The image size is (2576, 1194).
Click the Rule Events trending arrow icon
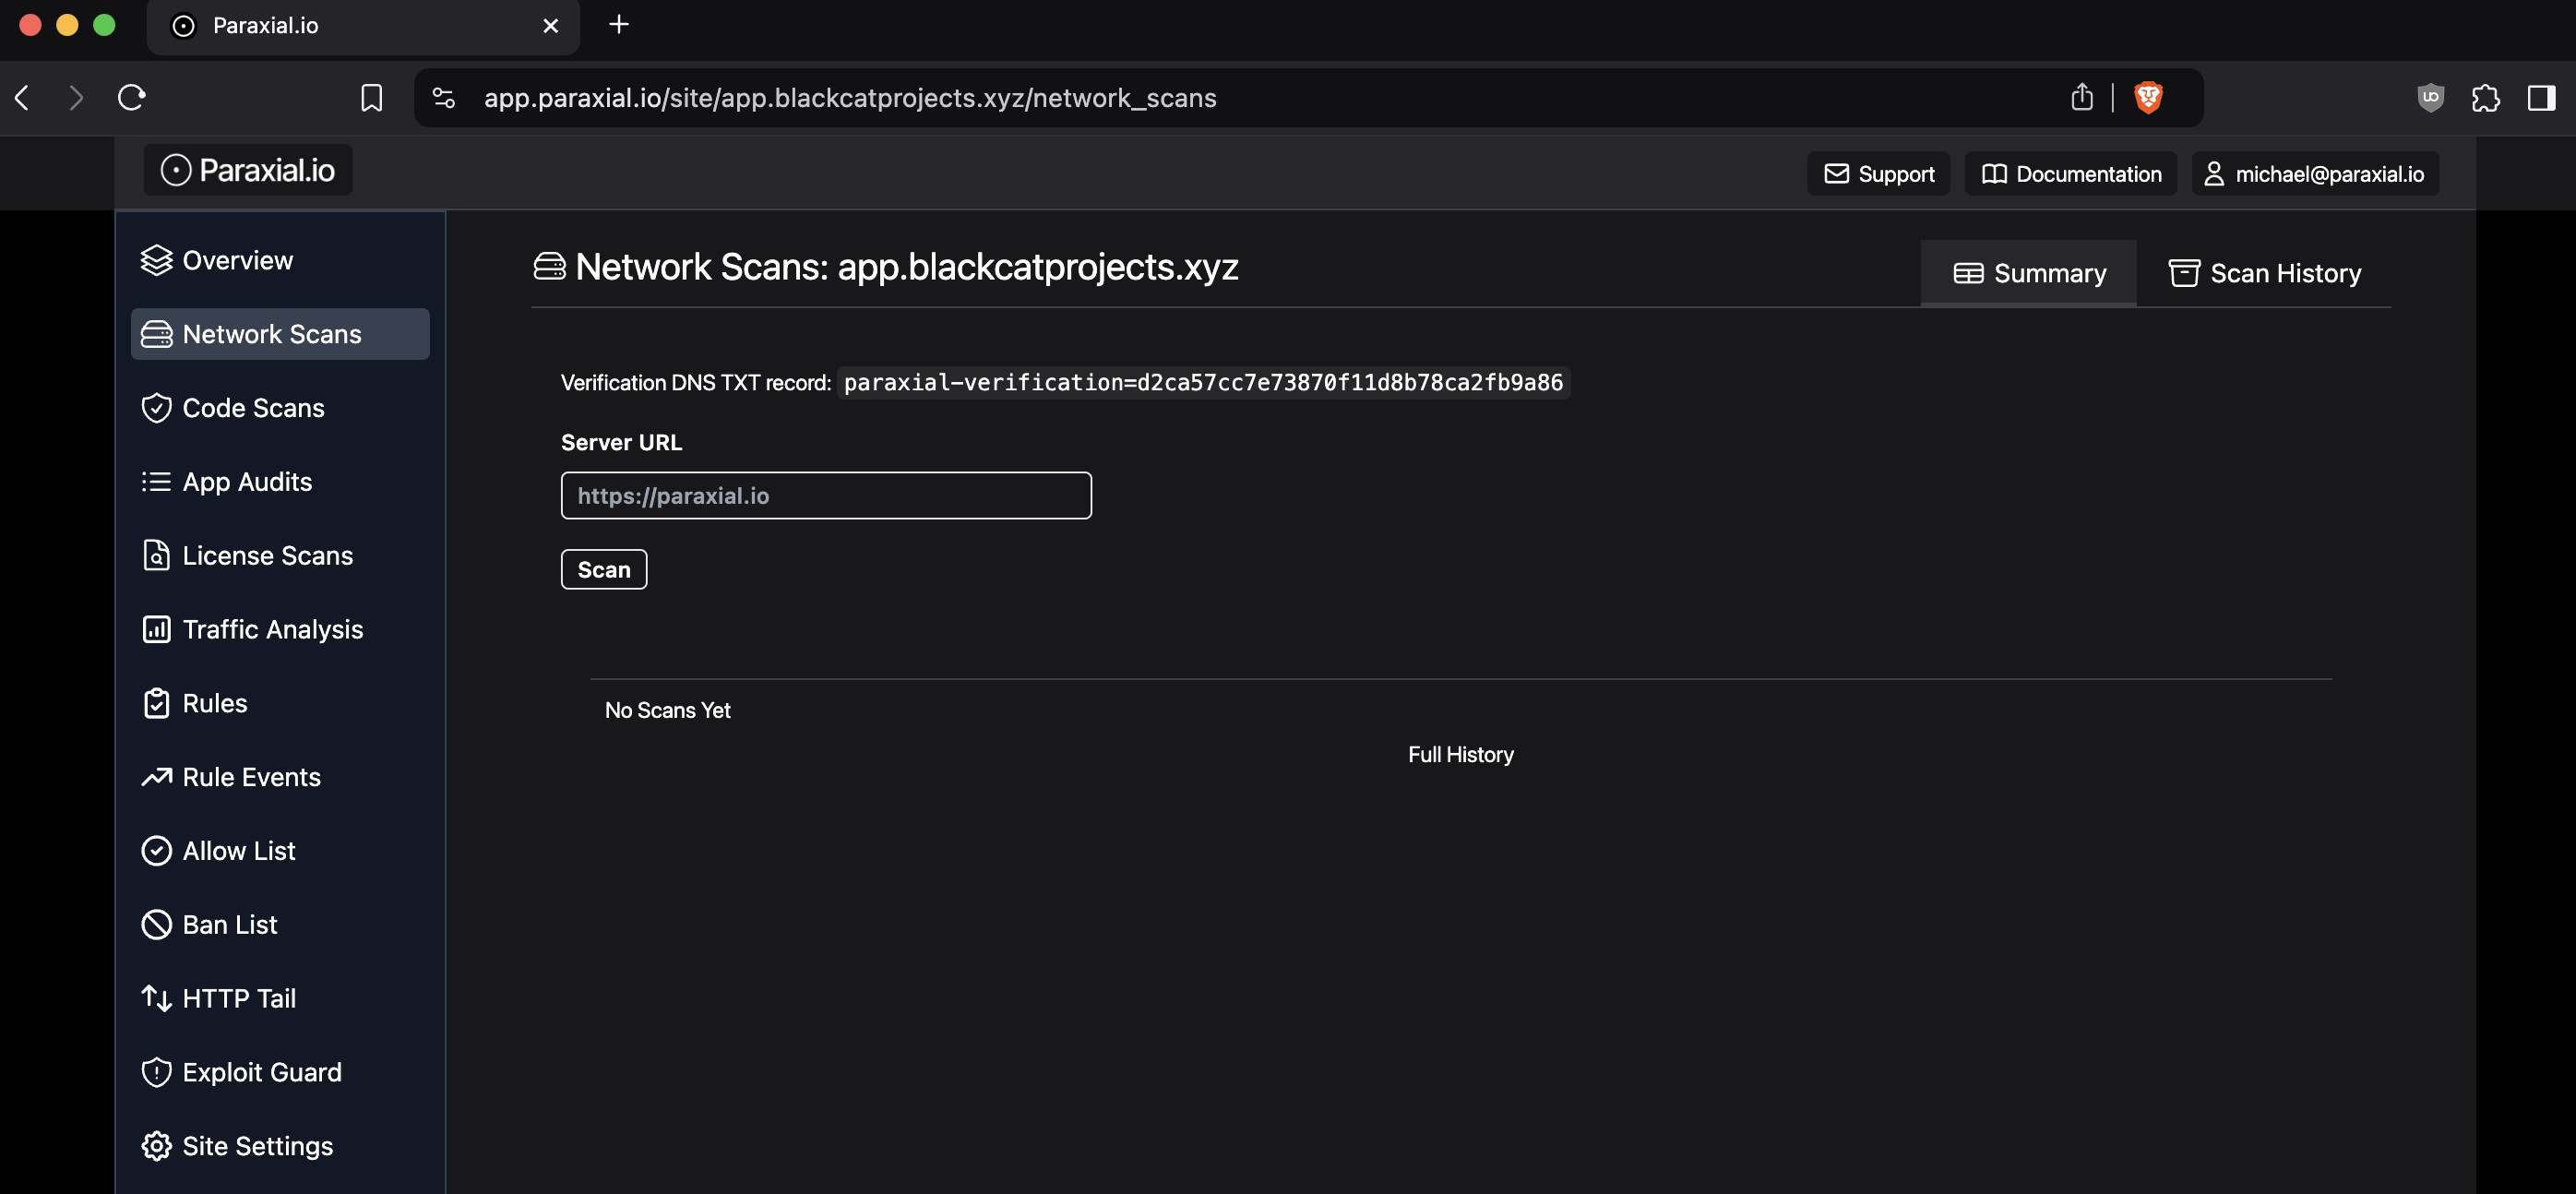(156, 777)
